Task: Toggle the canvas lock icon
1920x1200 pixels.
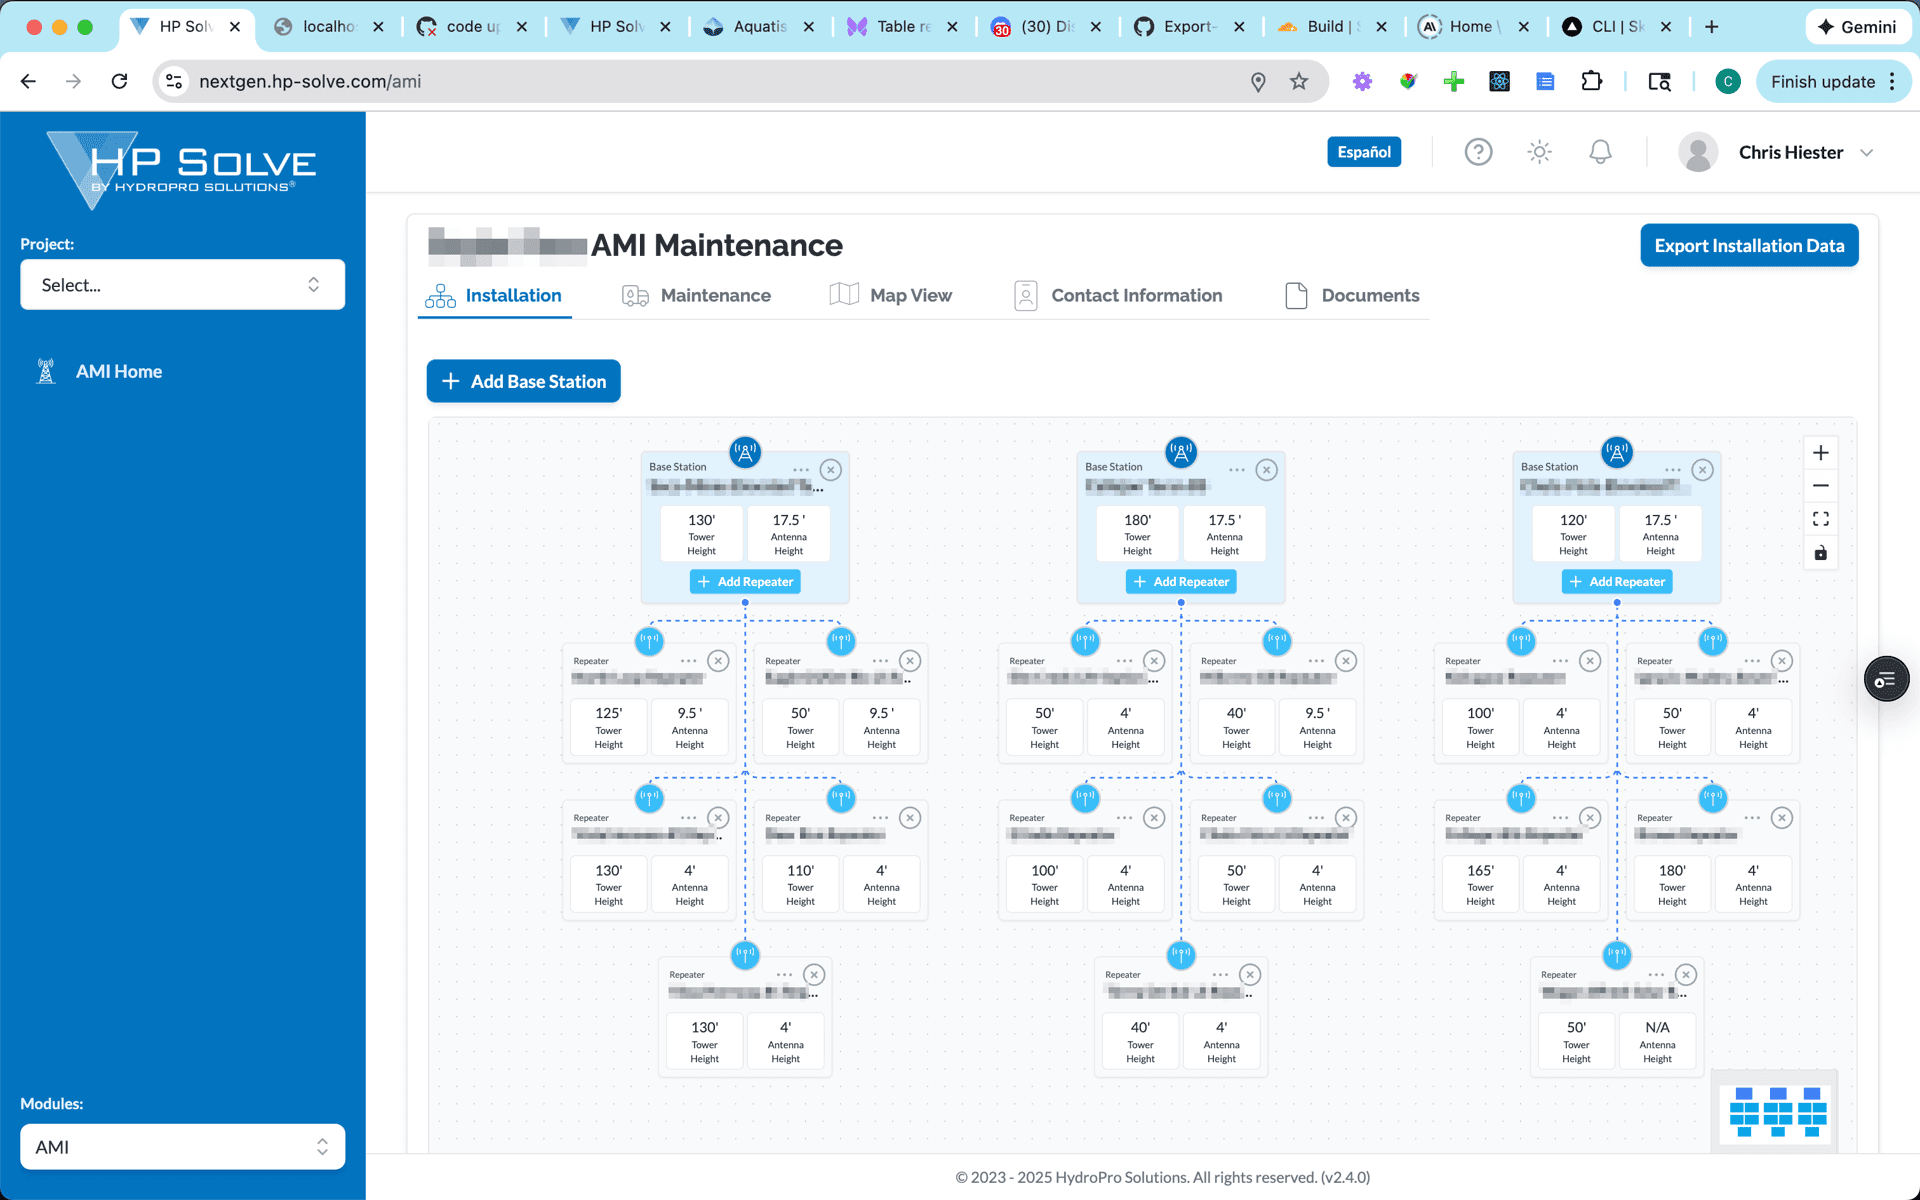Action: (1820, 552)
